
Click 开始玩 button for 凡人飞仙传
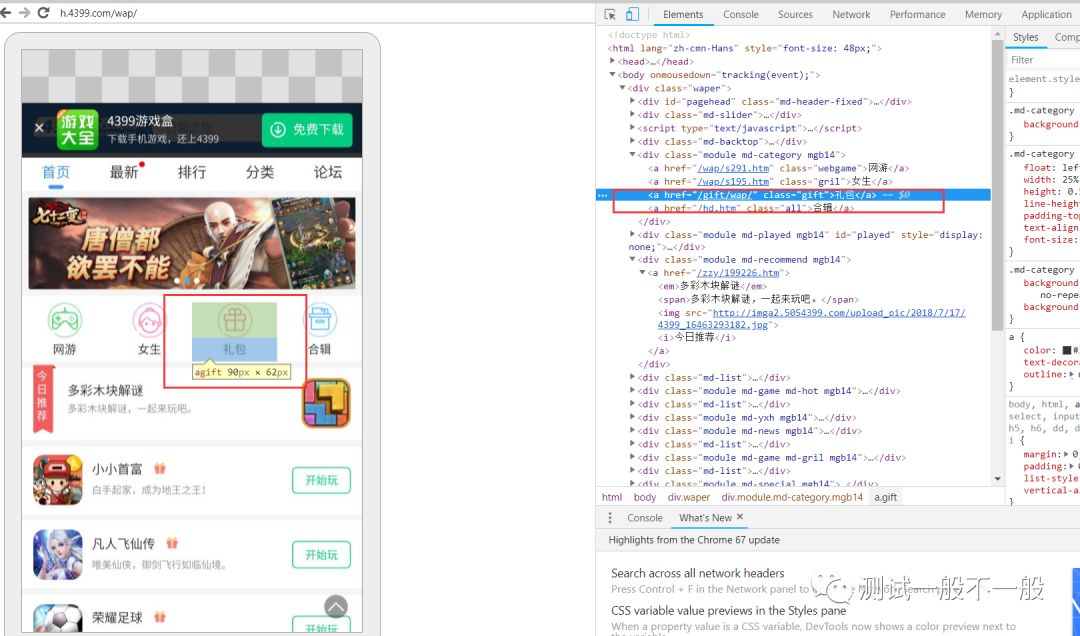coord(322,555)
